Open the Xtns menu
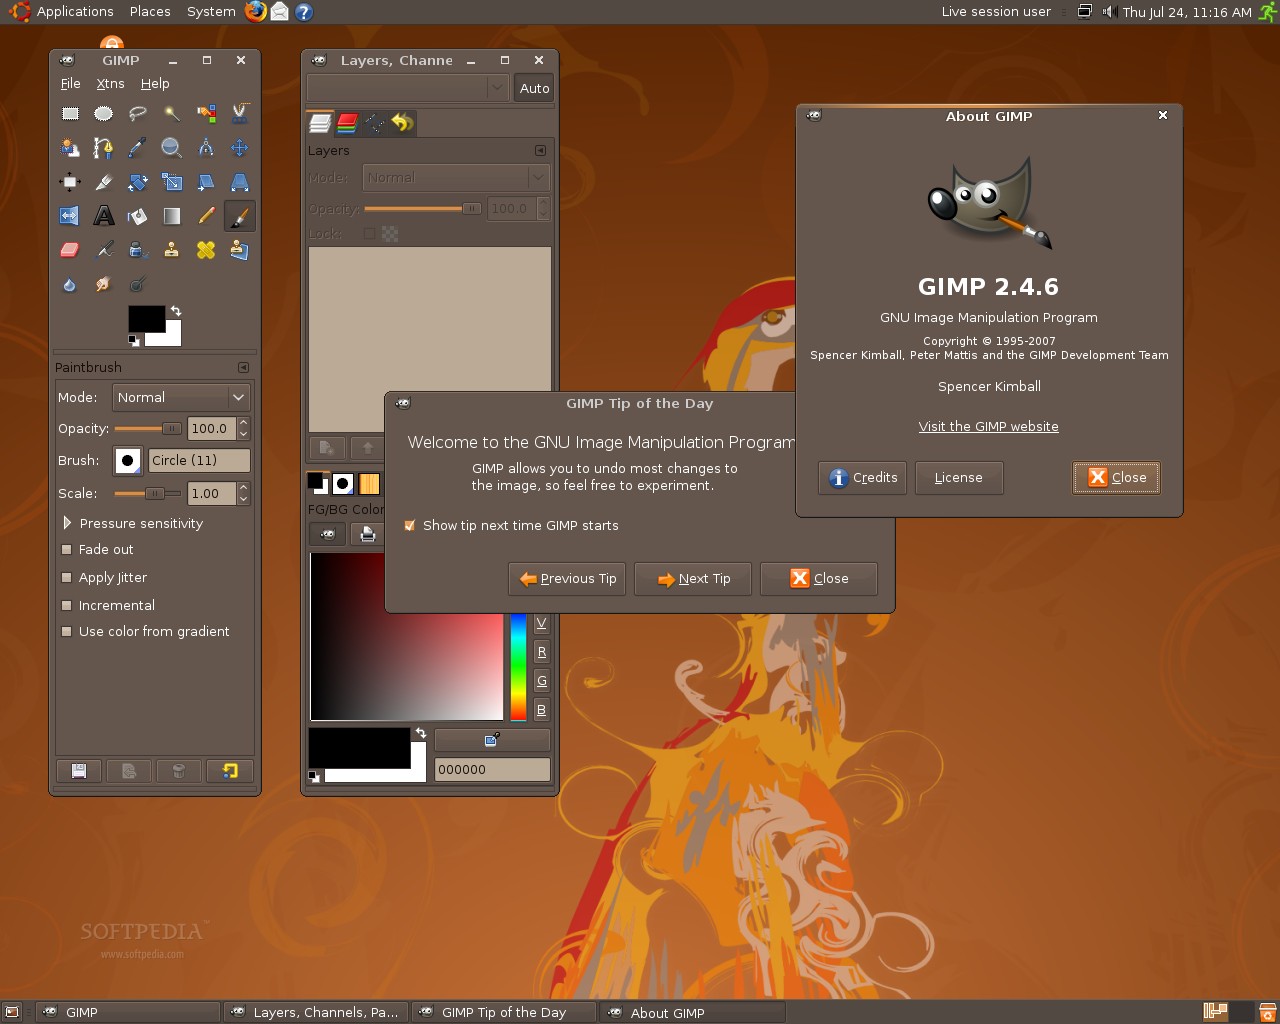Screen dimensions: 1280x1024 coord(110,83)
